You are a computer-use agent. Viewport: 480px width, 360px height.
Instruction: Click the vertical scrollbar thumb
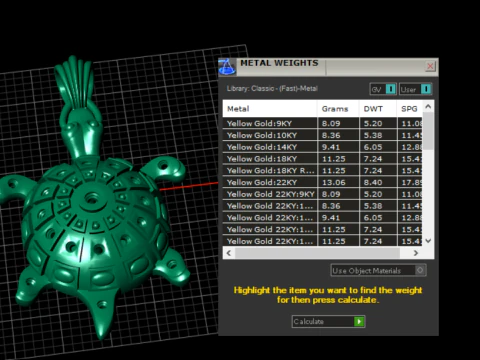pos(428,131)
